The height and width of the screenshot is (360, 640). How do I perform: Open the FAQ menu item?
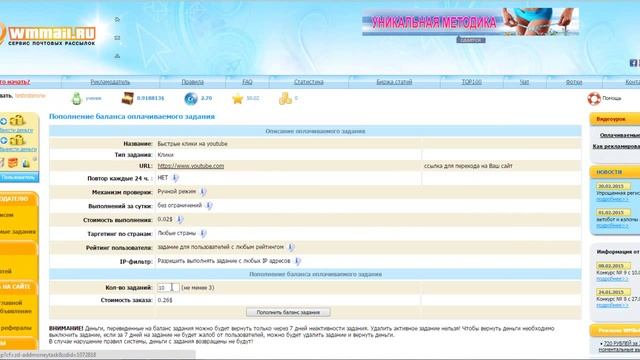click(x=247, y=82)
